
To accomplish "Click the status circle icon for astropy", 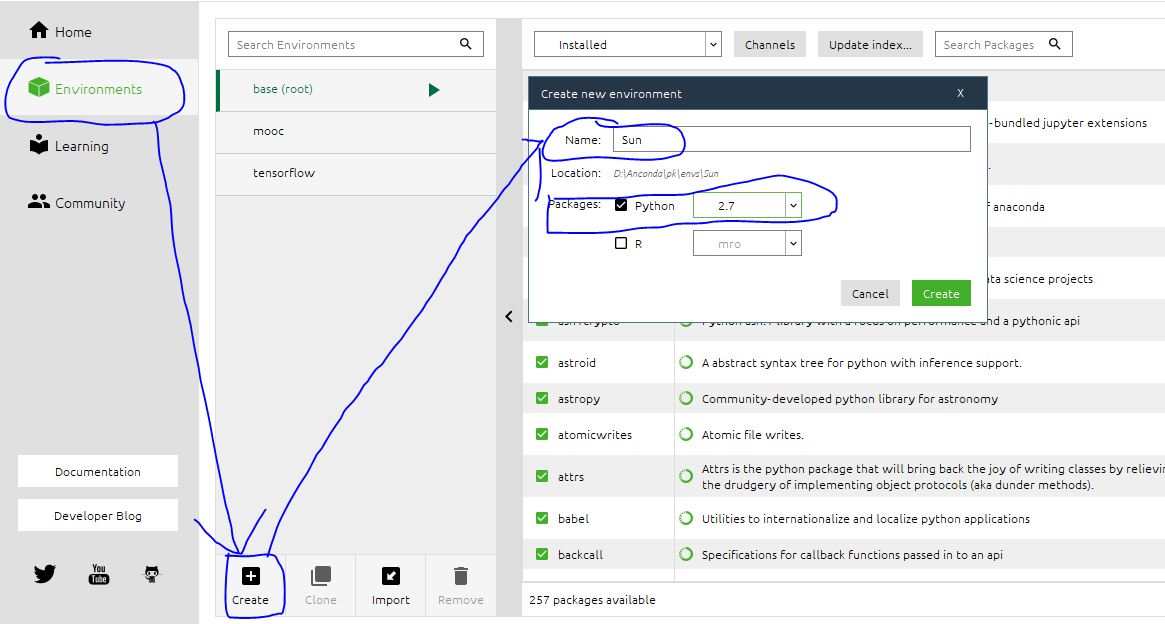I will (687, 399).
